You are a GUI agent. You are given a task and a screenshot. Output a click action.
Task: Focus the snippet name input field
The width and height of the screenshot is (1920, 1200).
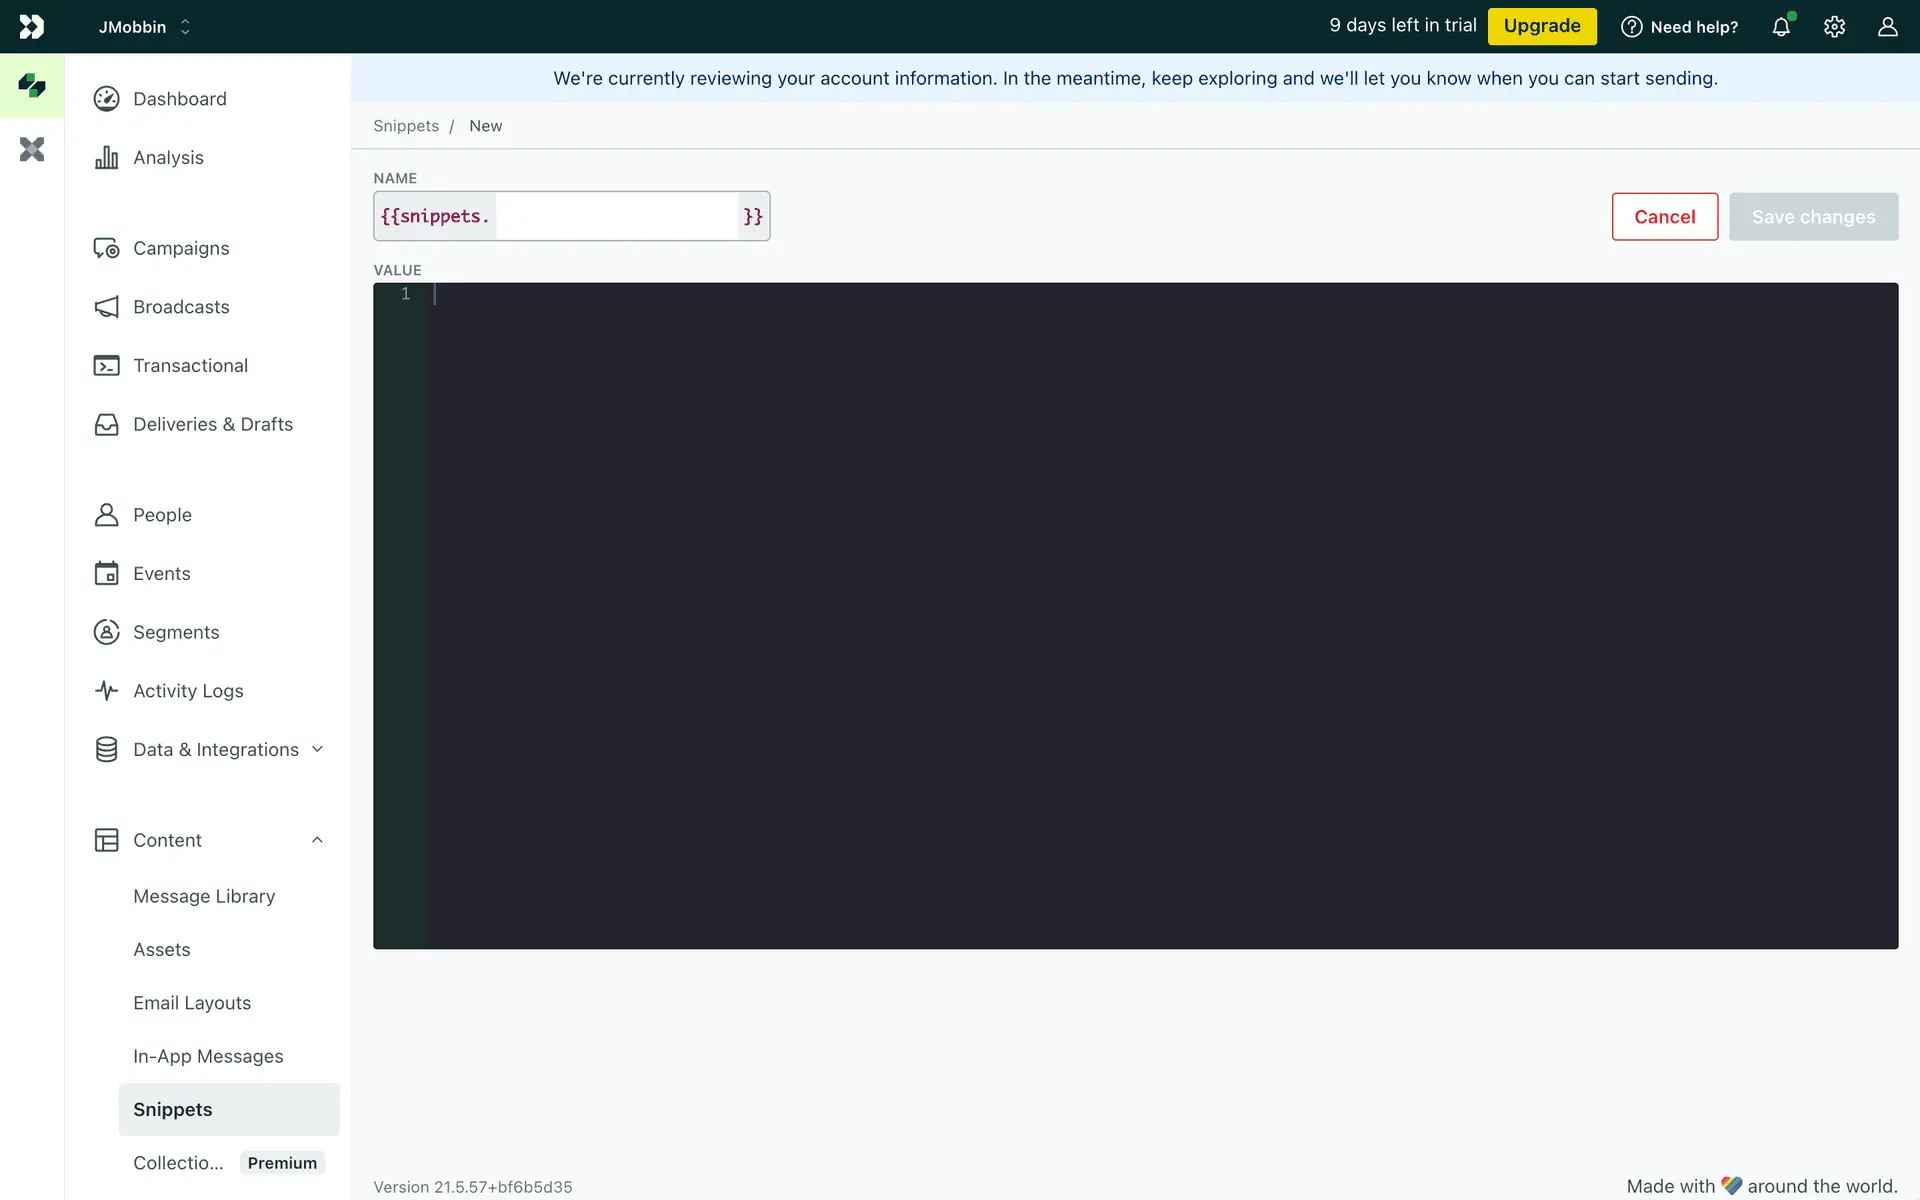coord(616,217)
